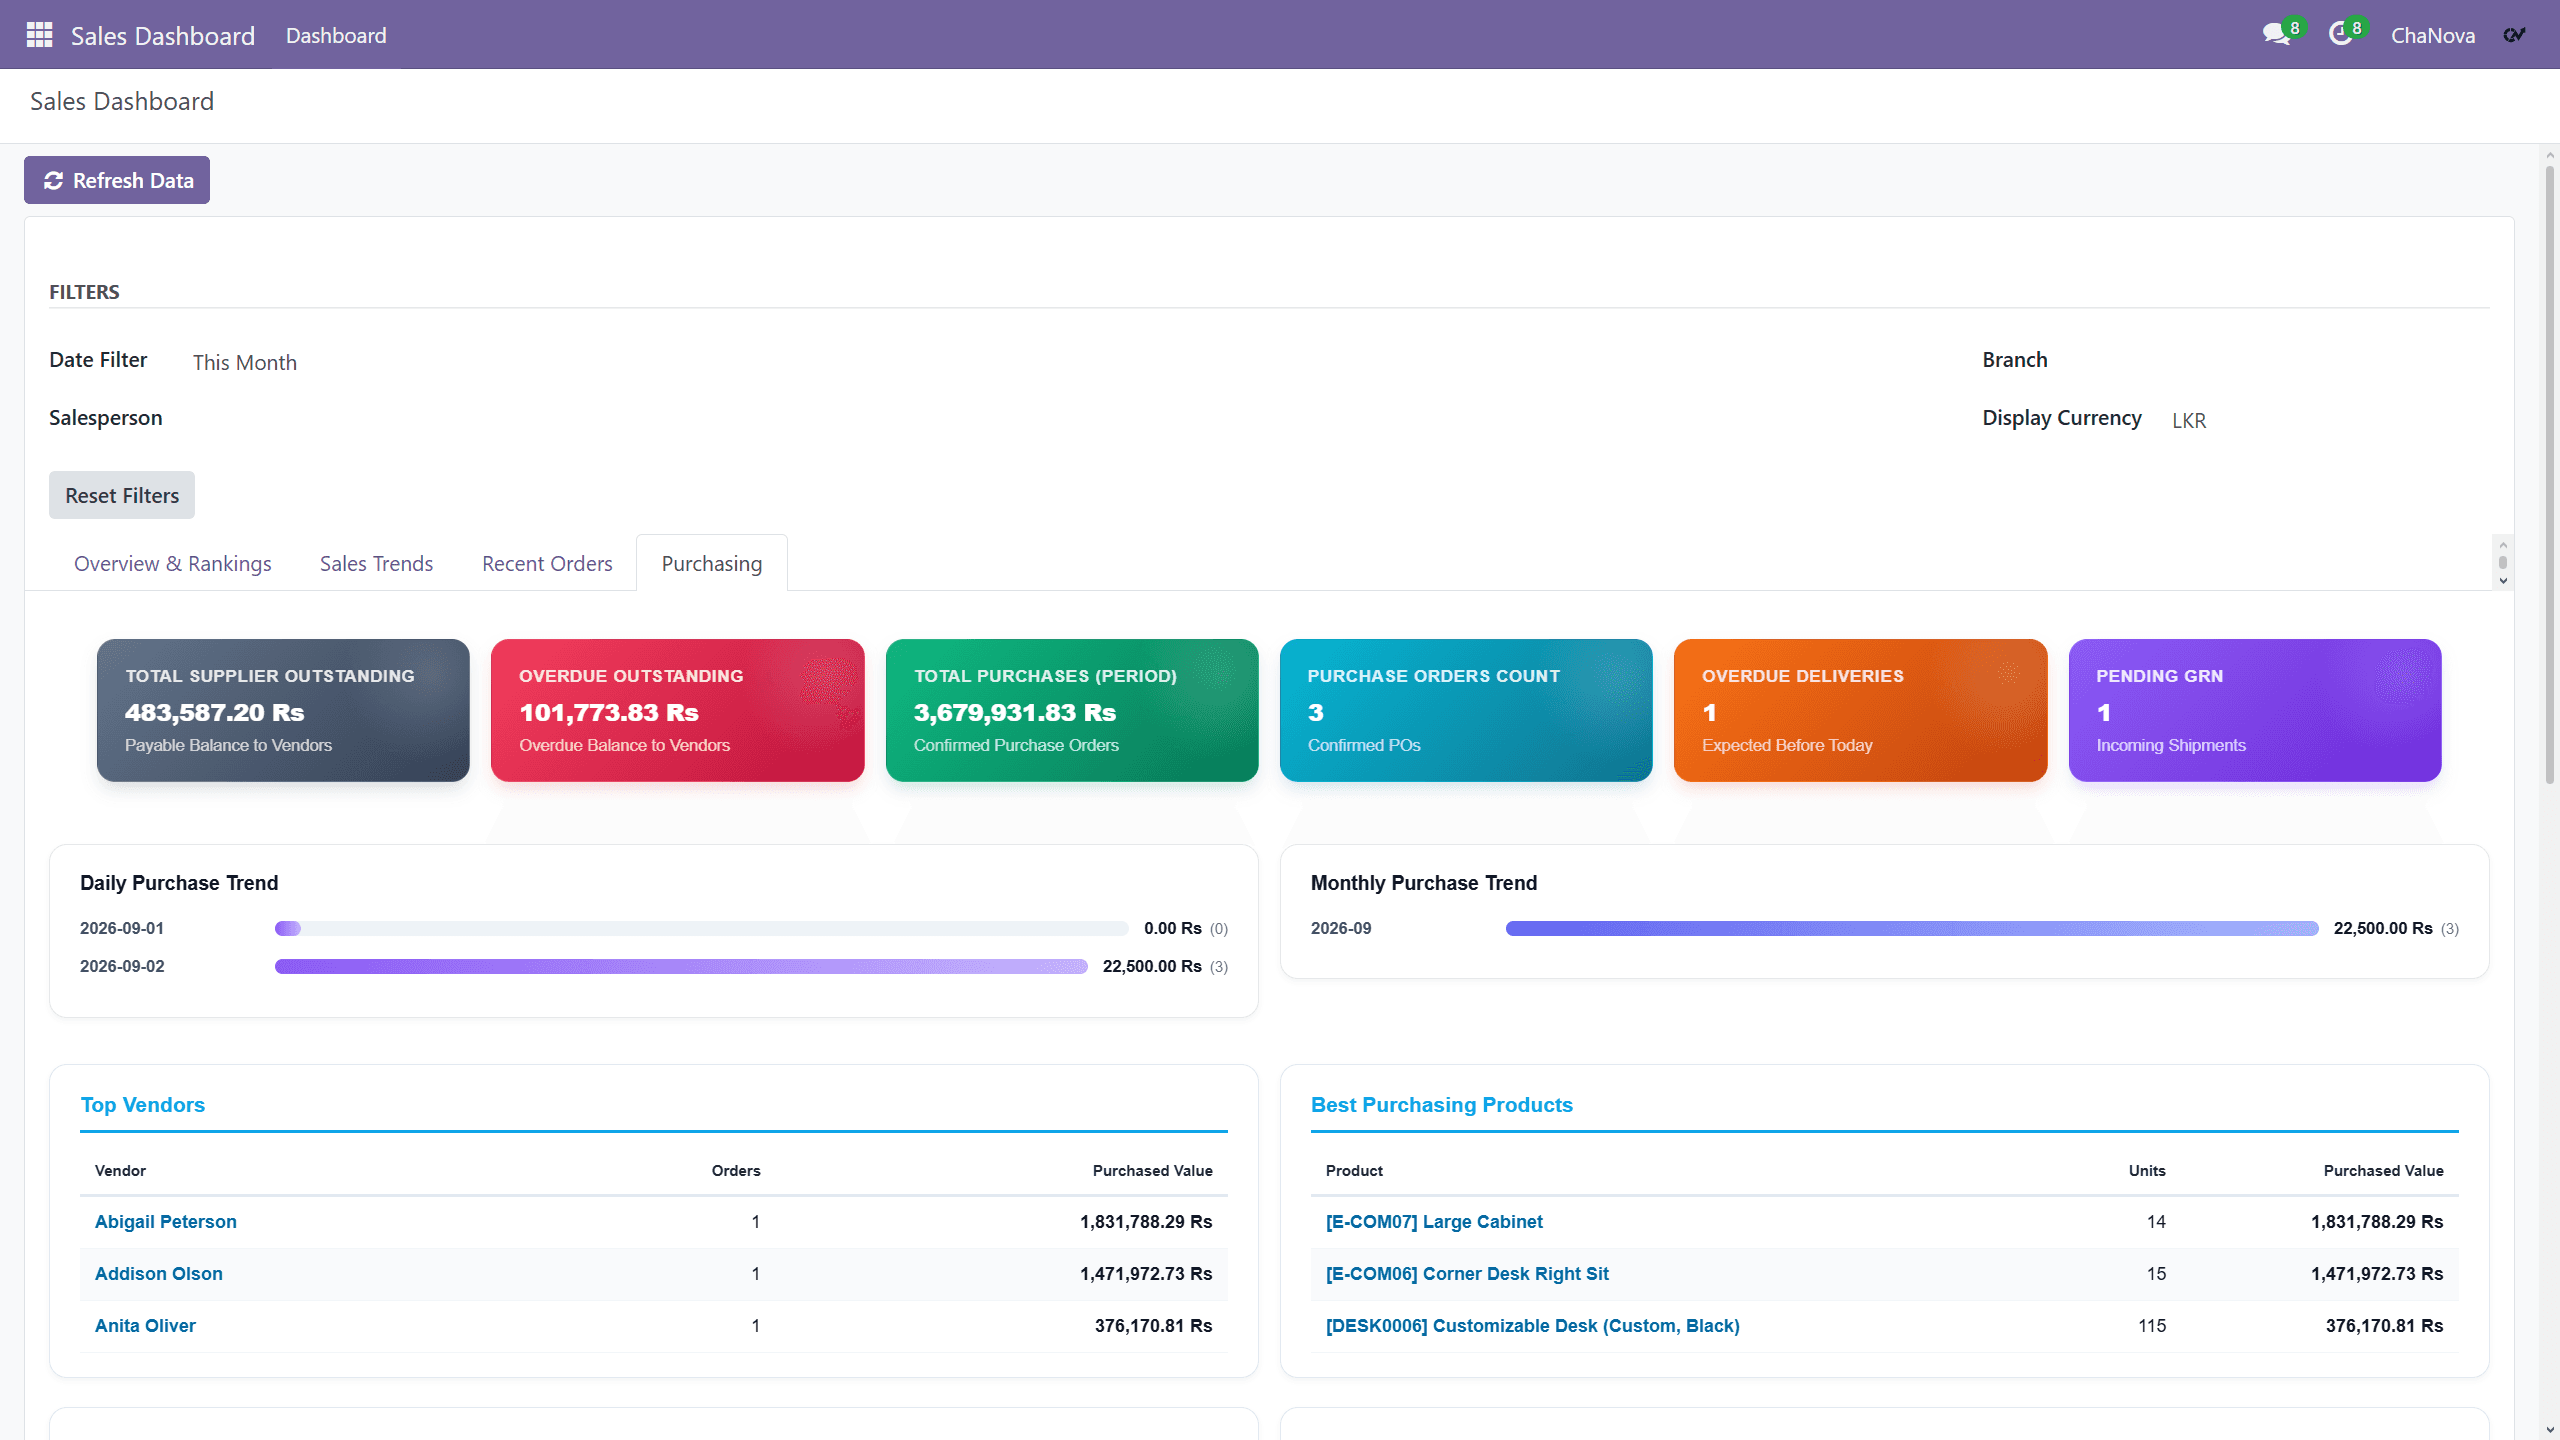Screen dimensions: 2560x1440
Task: Click the Pending GRN card
Action: pyautogui.click(x=2255, y=710)
